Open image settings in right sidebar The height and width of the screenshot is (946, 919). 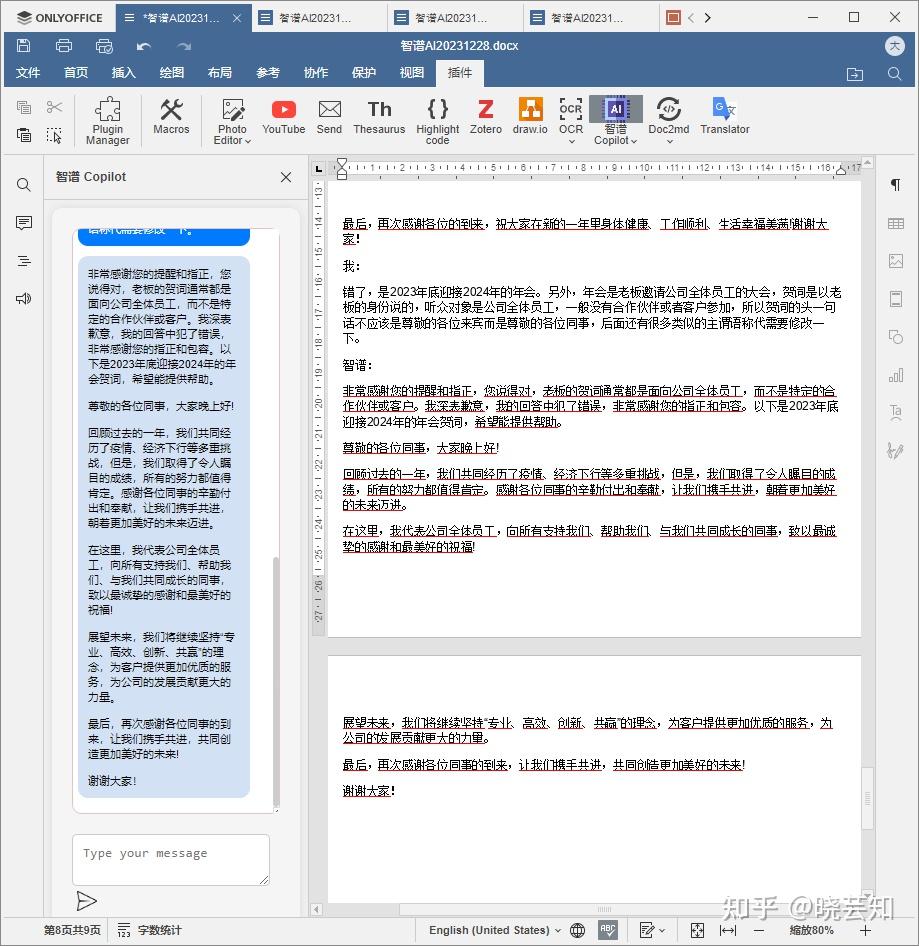[x=896, y=261]
